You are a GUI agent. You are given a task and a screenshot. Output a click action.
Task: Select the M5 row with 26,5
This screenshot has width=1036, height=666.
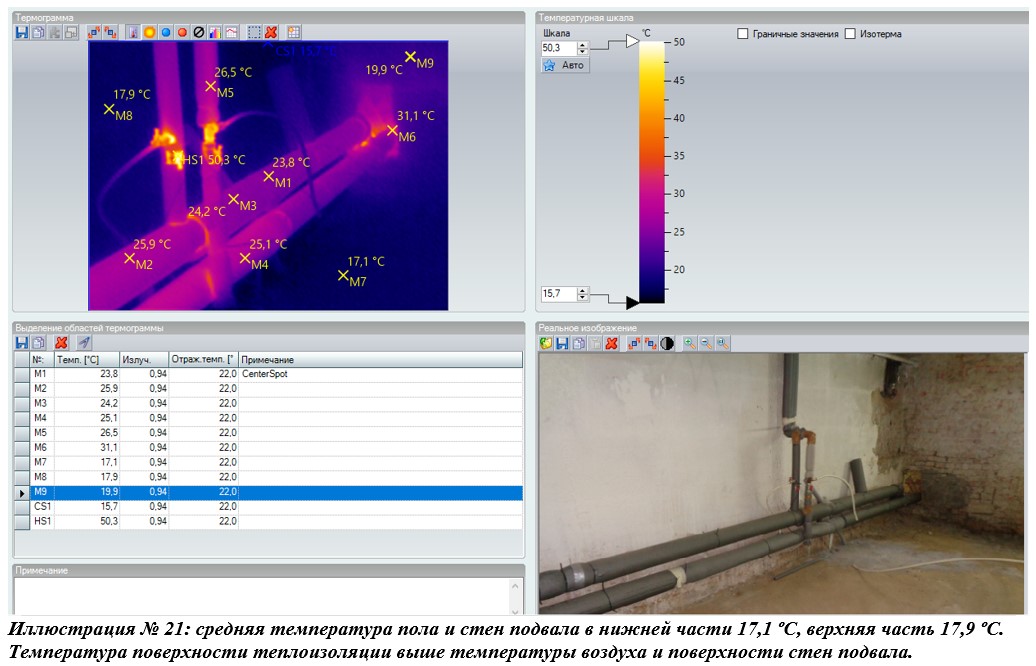pos(268,433)
